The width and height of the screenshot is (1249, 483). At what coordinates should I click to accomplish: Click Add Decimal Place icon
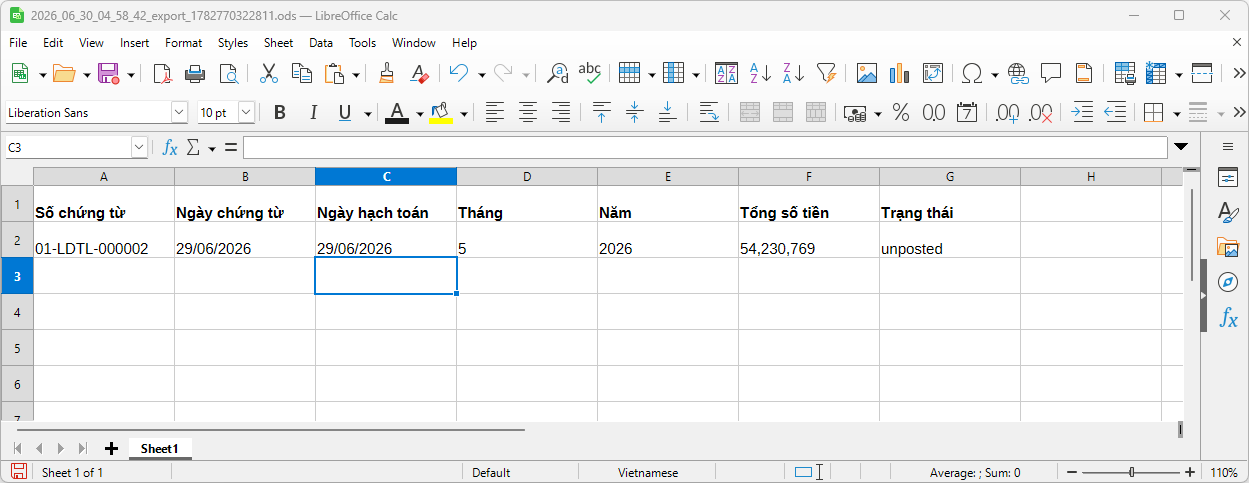1007,113
